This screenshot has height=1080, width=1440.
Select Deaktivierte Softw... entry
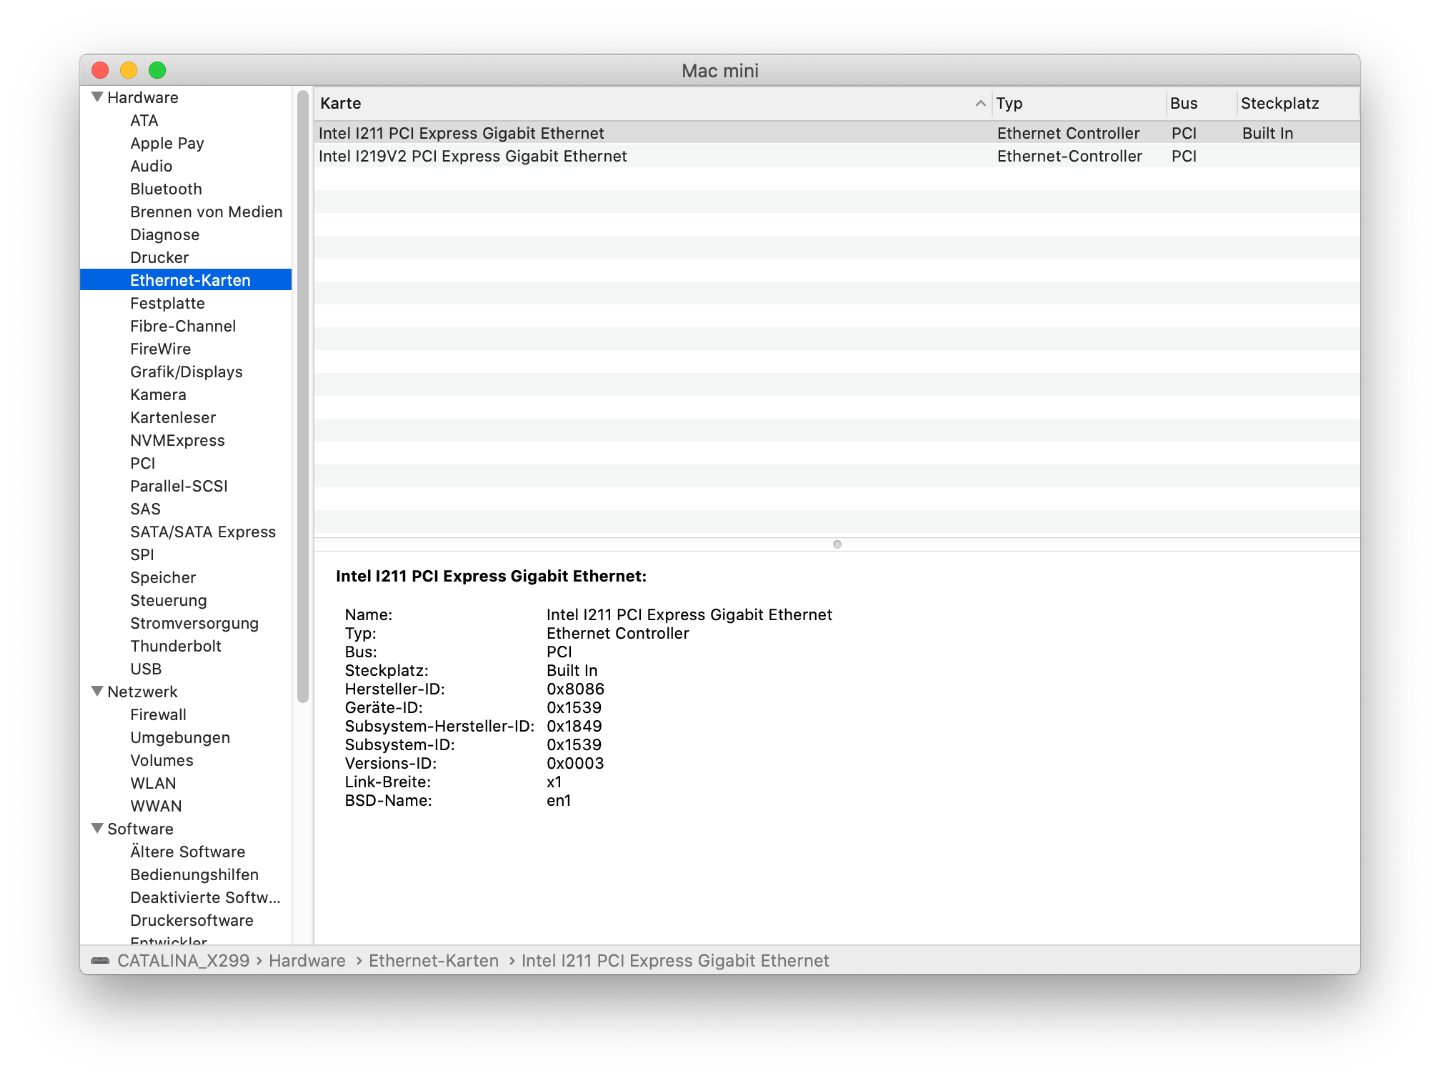point(205,897)
